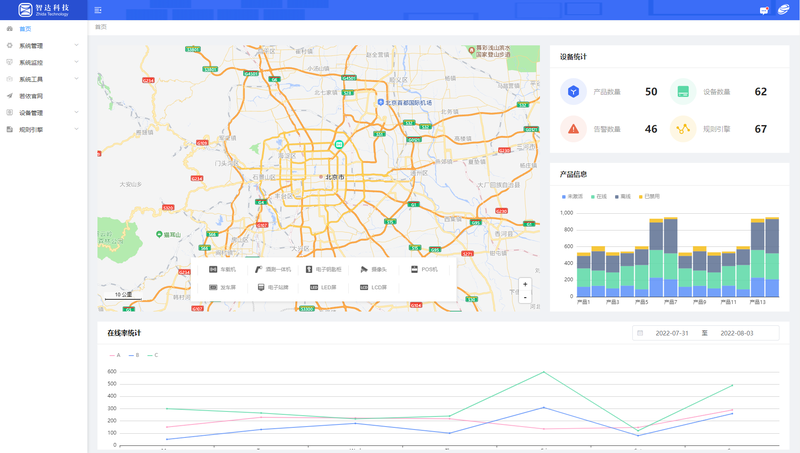Click the green subway marker on the map
The height and width of the screenshot is (453, 800).
339,145
